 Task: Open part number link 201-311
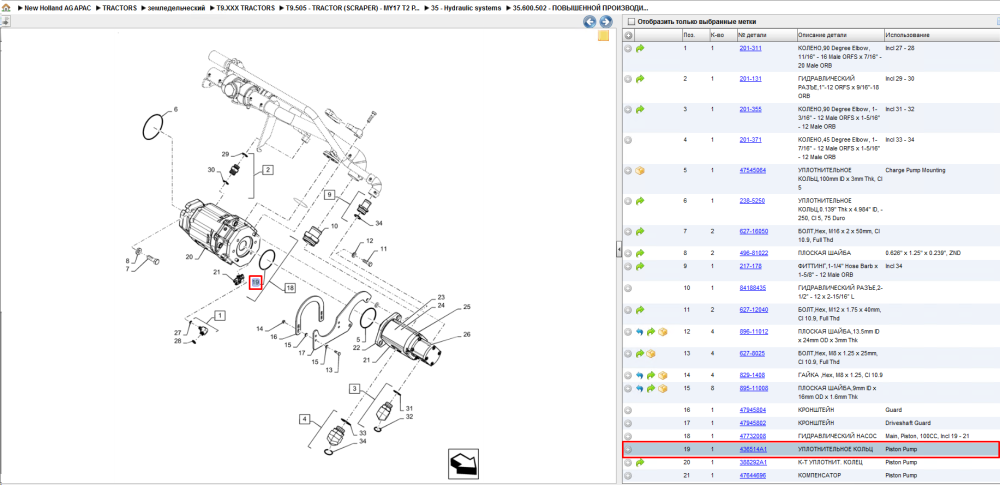(x=750, y=48)
